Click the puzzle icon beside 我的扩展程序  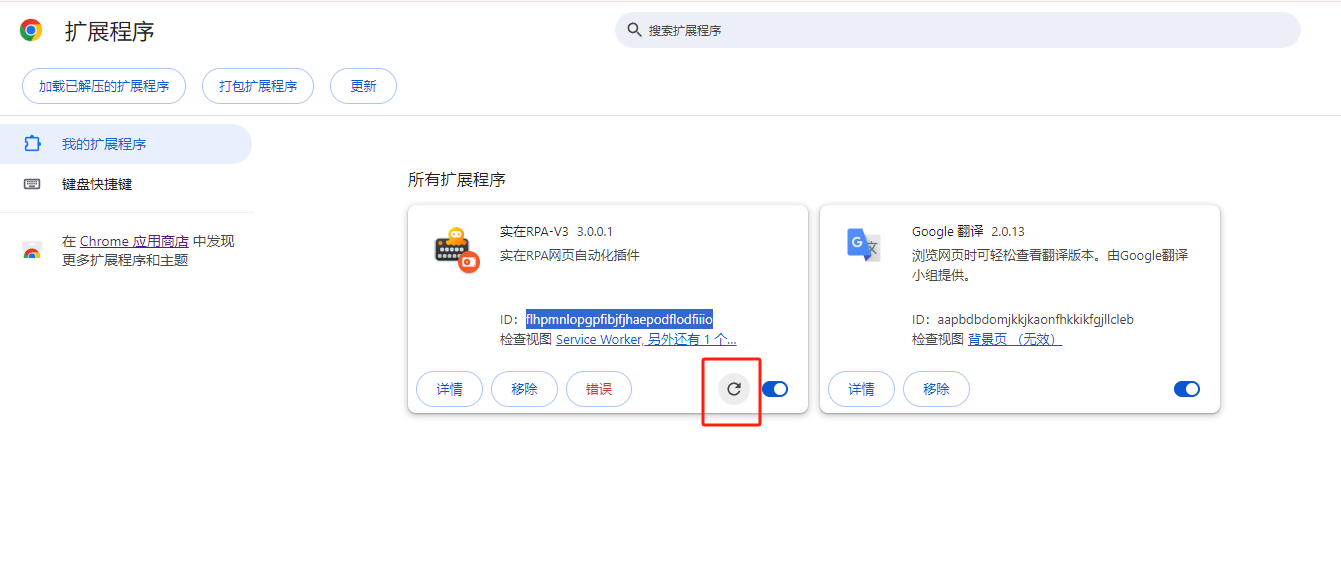32,144
